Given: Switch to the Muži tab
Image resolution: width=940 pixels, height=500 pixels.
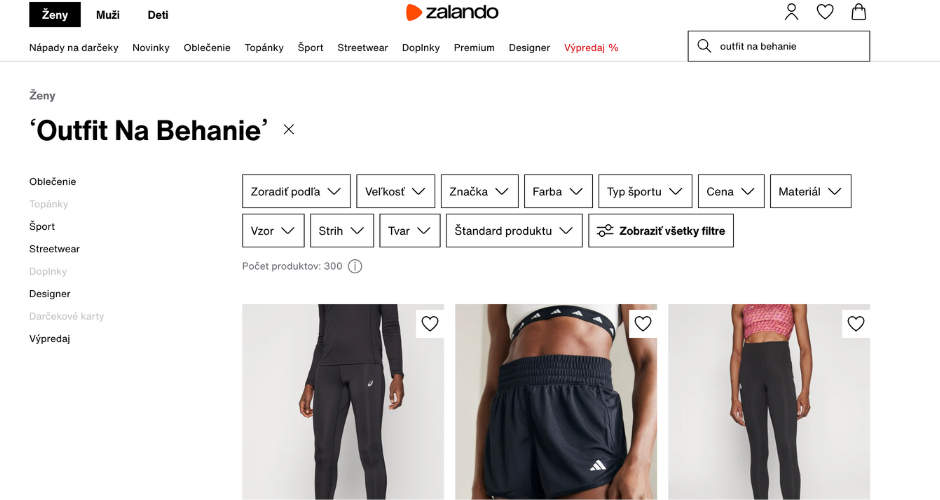Looking at the screenshot, I should tap(108, 15).
